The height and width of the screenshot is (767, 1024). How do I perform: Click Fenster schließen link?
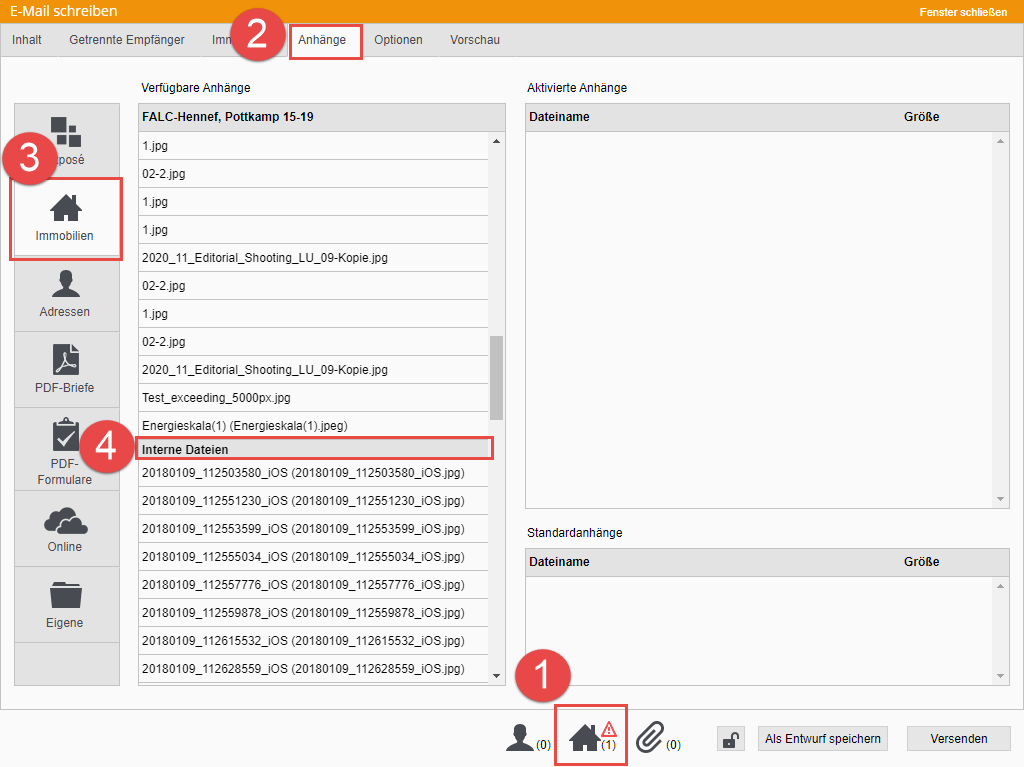click(963, 12)
